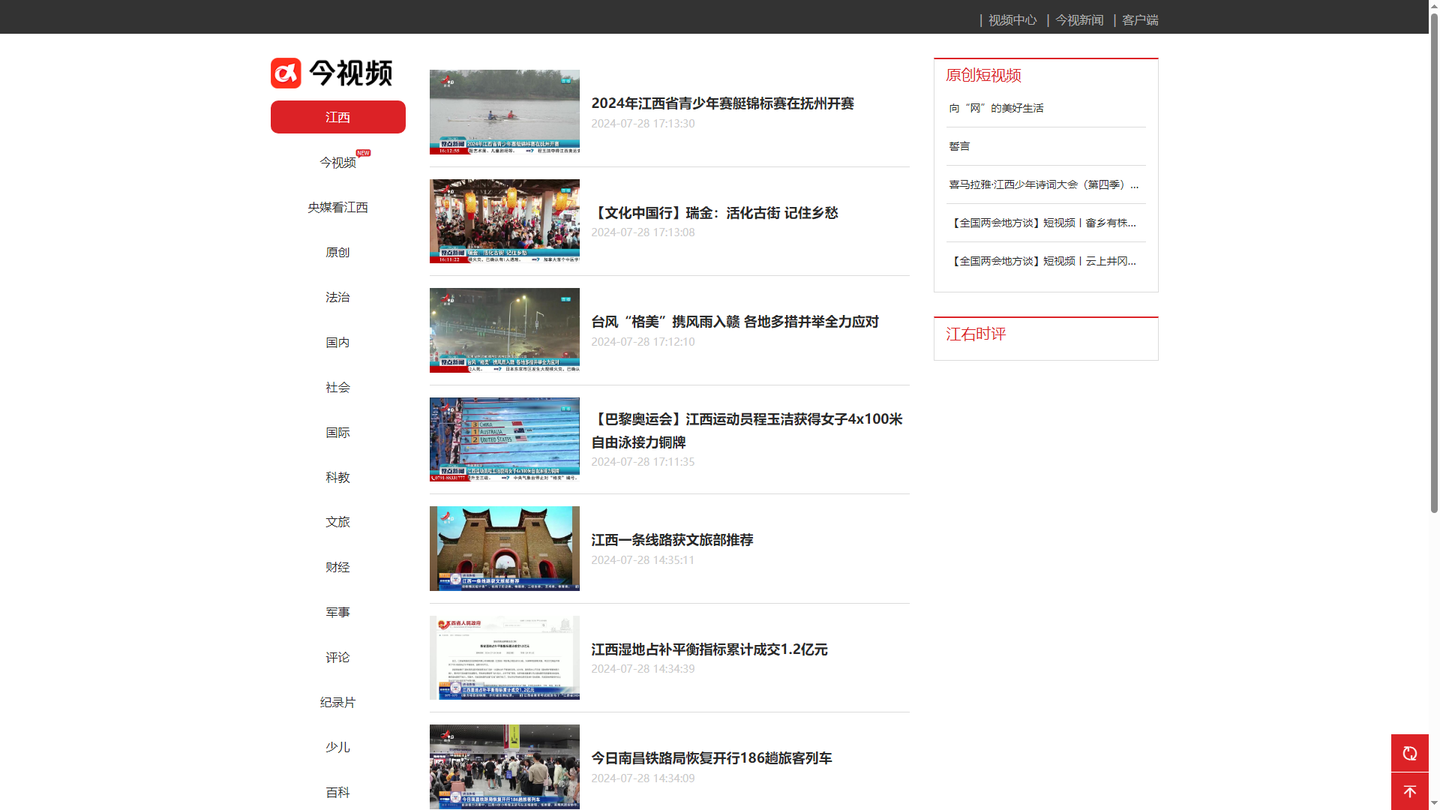Viewport: 1440px width, 810px height.
Task: Open headline 今日南昌铁路局恢复开行186趟旅客列车
Action: (711, 758)
